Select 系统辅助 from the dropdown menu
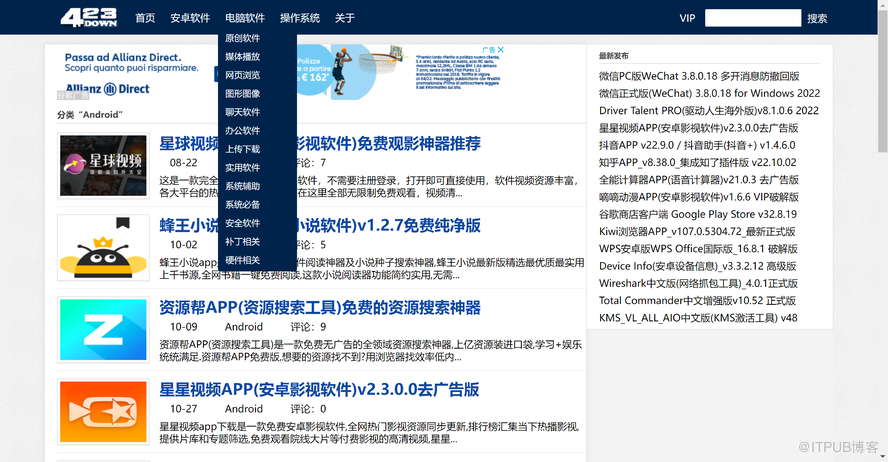The image size is (888, 462). 242,186
